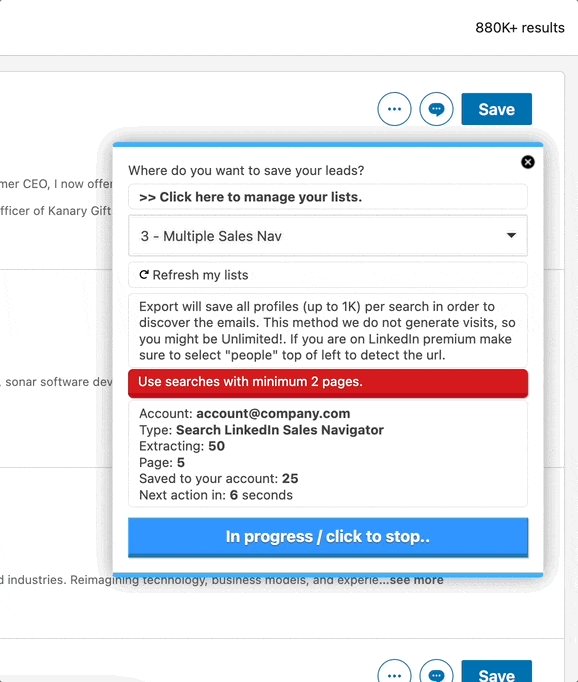Screen dimensions: 578x682
Task: Click the top three-dots more options icon
Action: (394, 109)
